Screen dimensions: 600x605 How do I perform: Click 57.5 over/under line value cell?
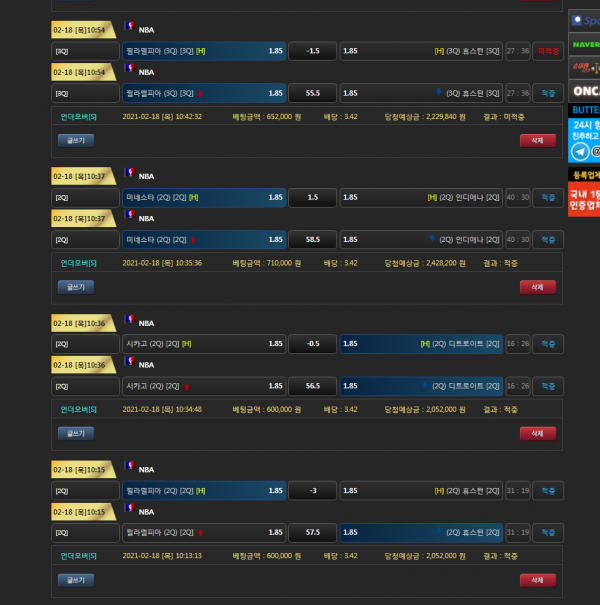pyautogui.click(x=312, y=532)
